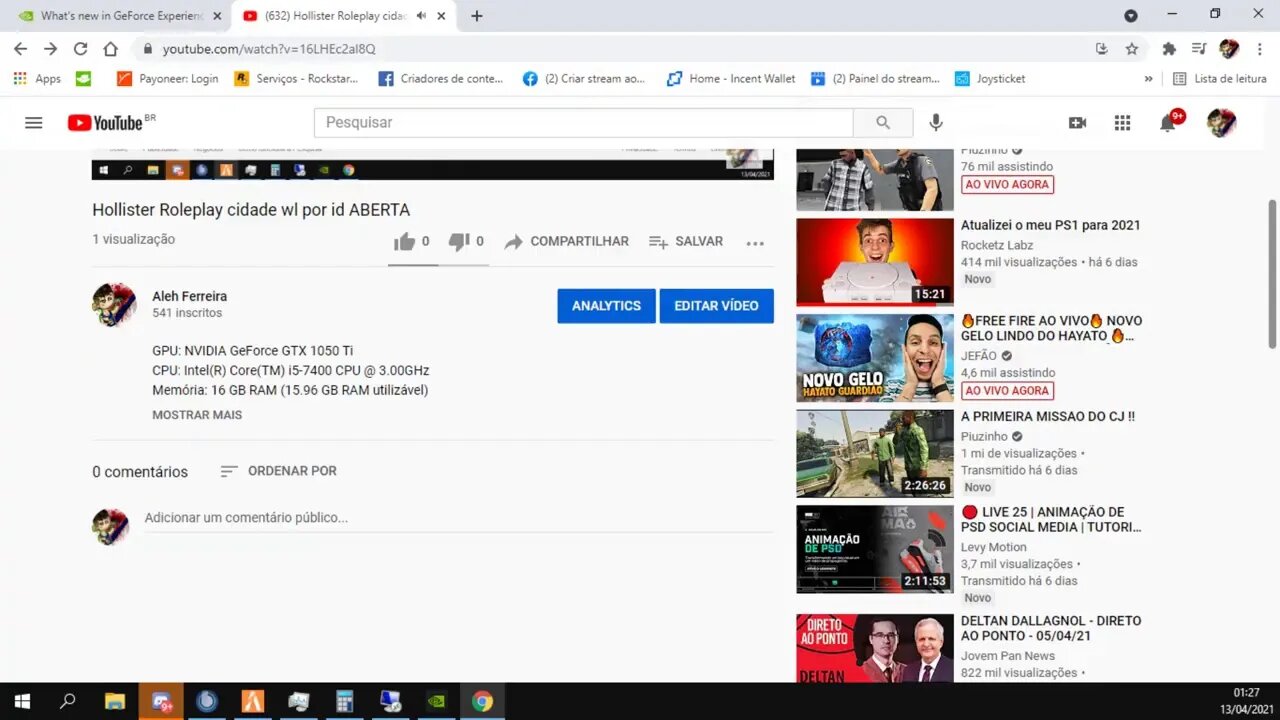Open Windows taskbar search

68,701
